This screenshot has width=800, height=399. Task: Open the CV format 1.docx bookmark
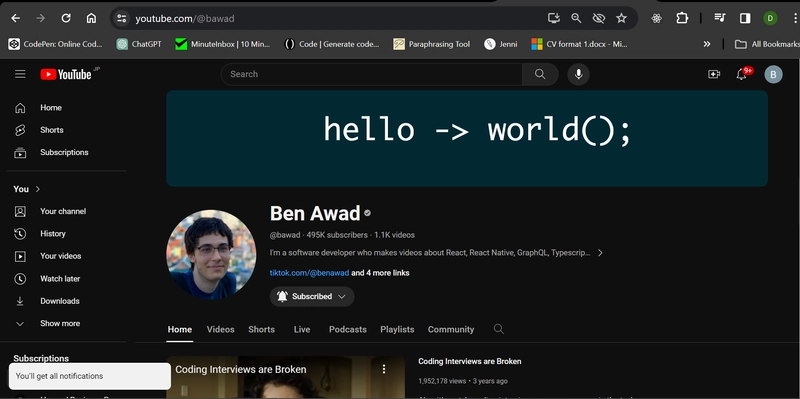(579, 44)
